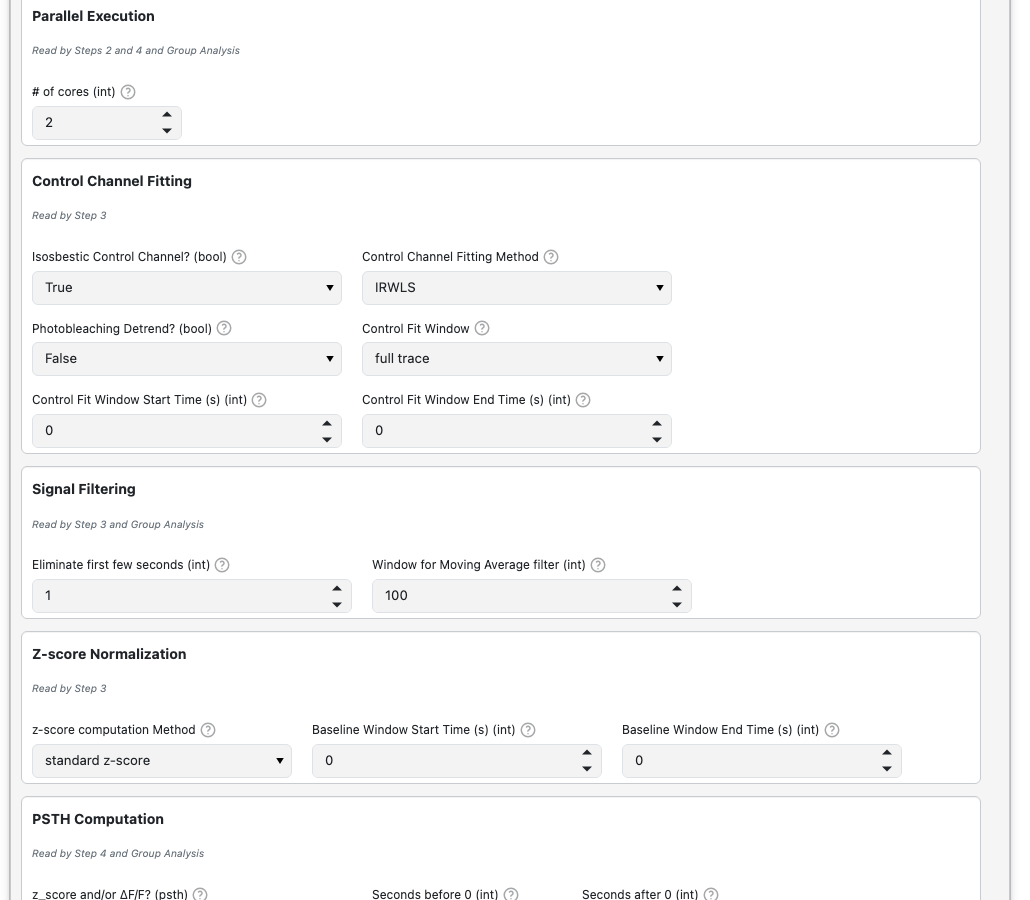The width and height of the screenshot is (1030, 900).
Task: Increase number of cores value
Action: click(x=167, y=115)
